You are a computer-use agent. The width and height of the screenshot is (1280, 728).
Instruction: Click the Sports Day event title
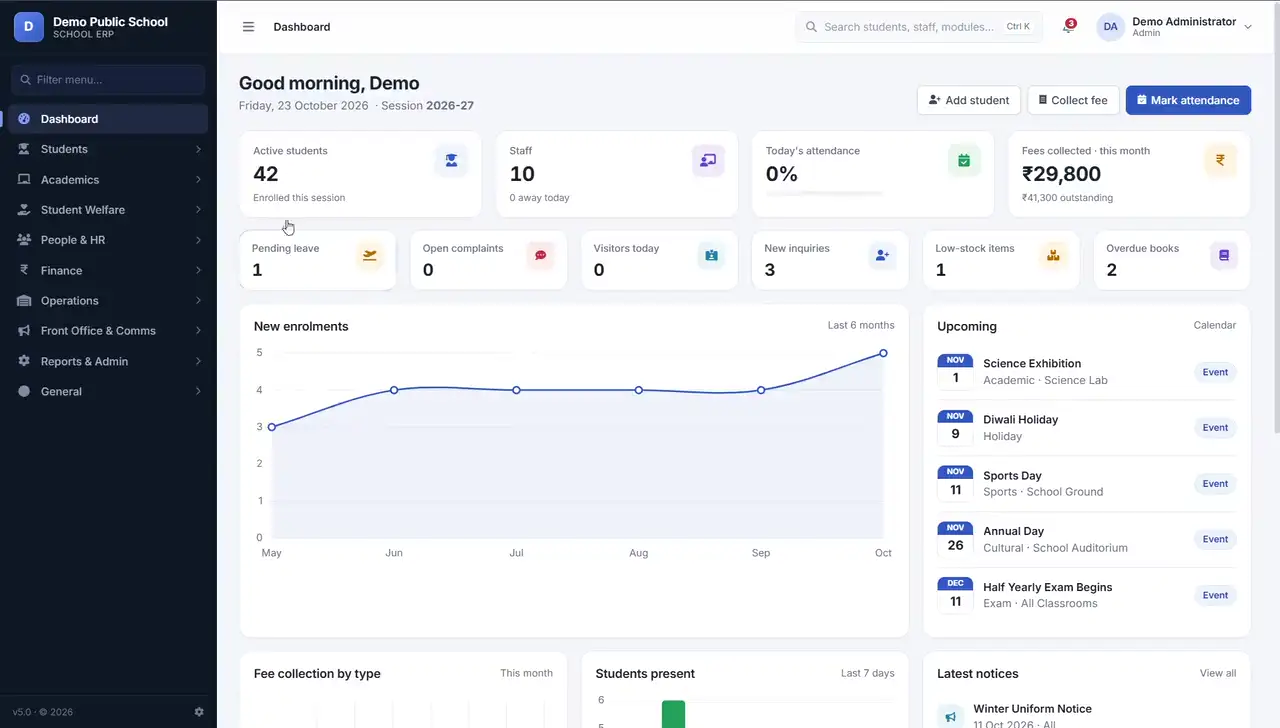[1012, 476]
